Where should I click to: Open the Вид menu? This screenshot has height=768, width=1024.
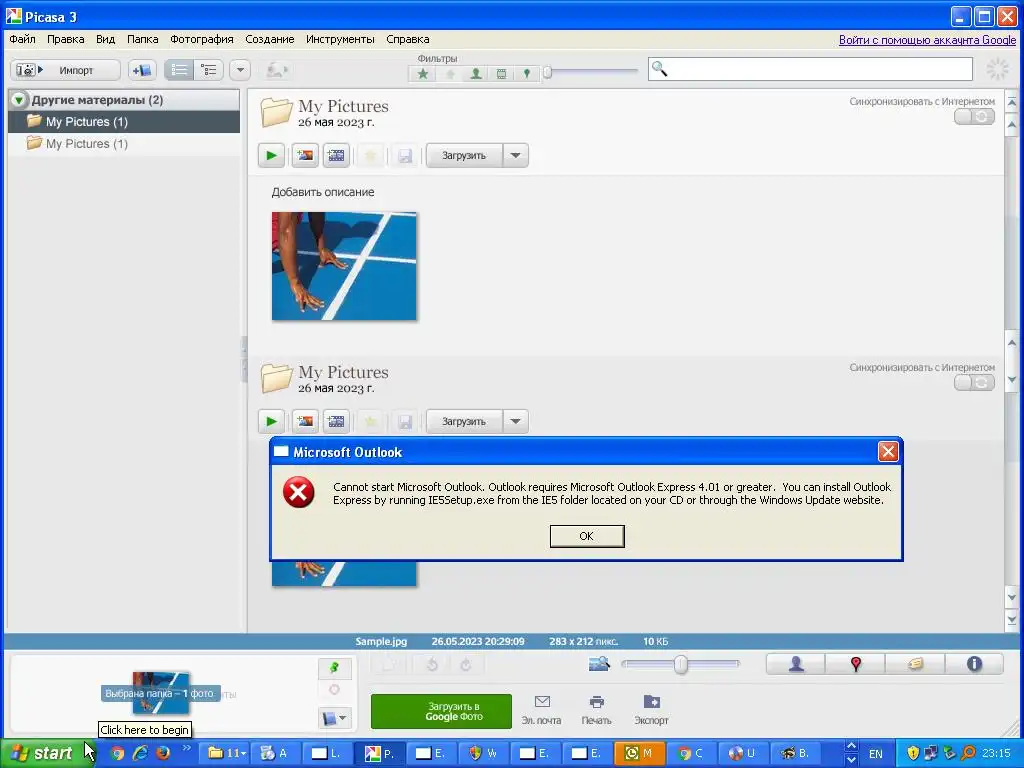pyautogui.click(x=105, y=39)
